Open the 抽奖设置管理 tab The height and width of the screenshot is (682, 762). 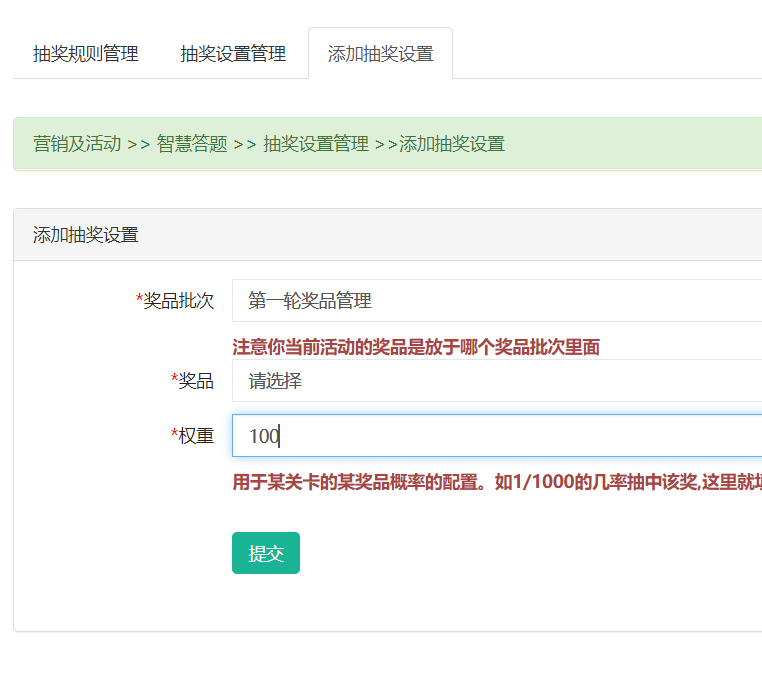click(x=233, y=53)
